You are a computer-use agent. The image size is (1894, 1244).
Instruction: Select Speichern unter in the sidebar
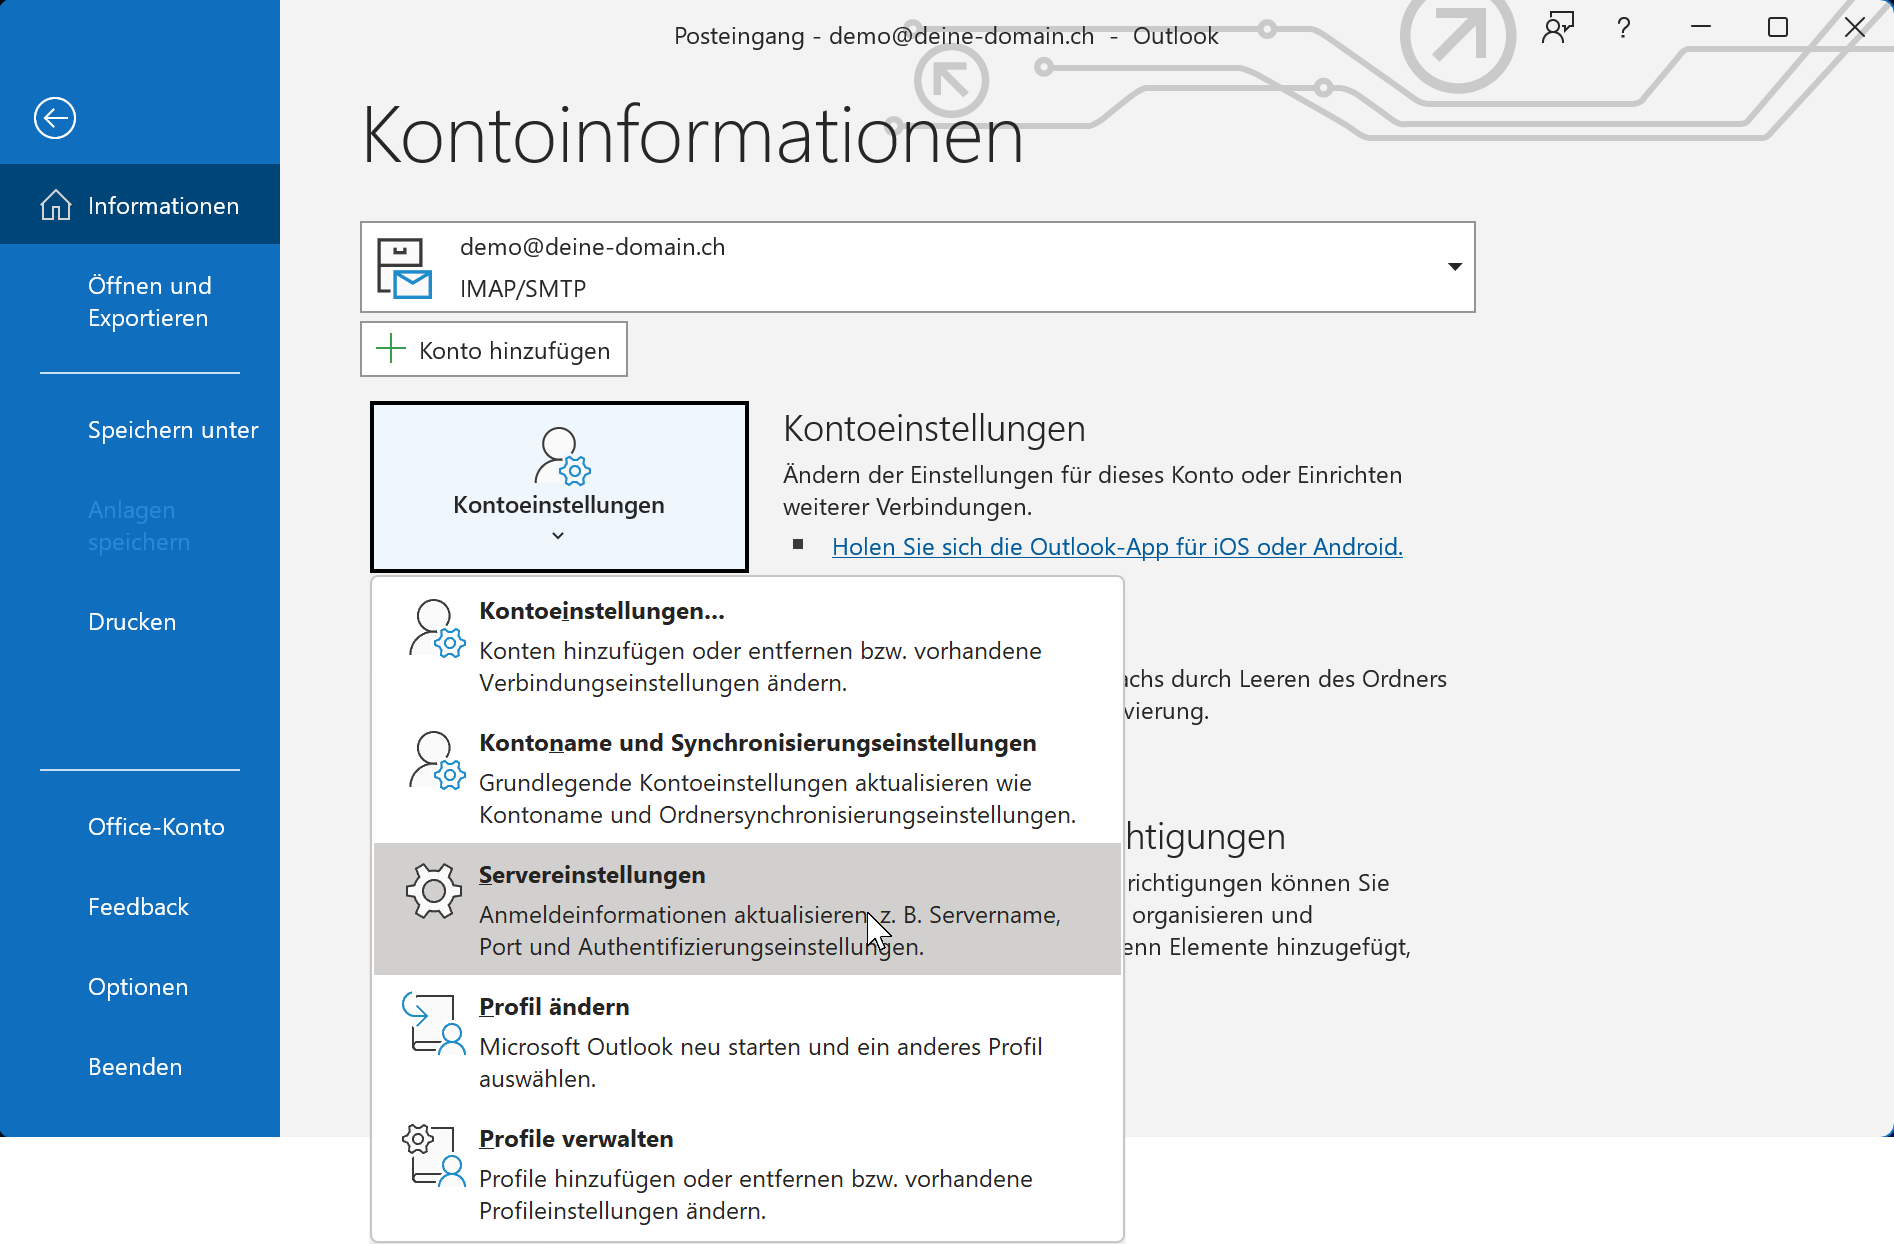pyautogui.click(x=173, y=430)
